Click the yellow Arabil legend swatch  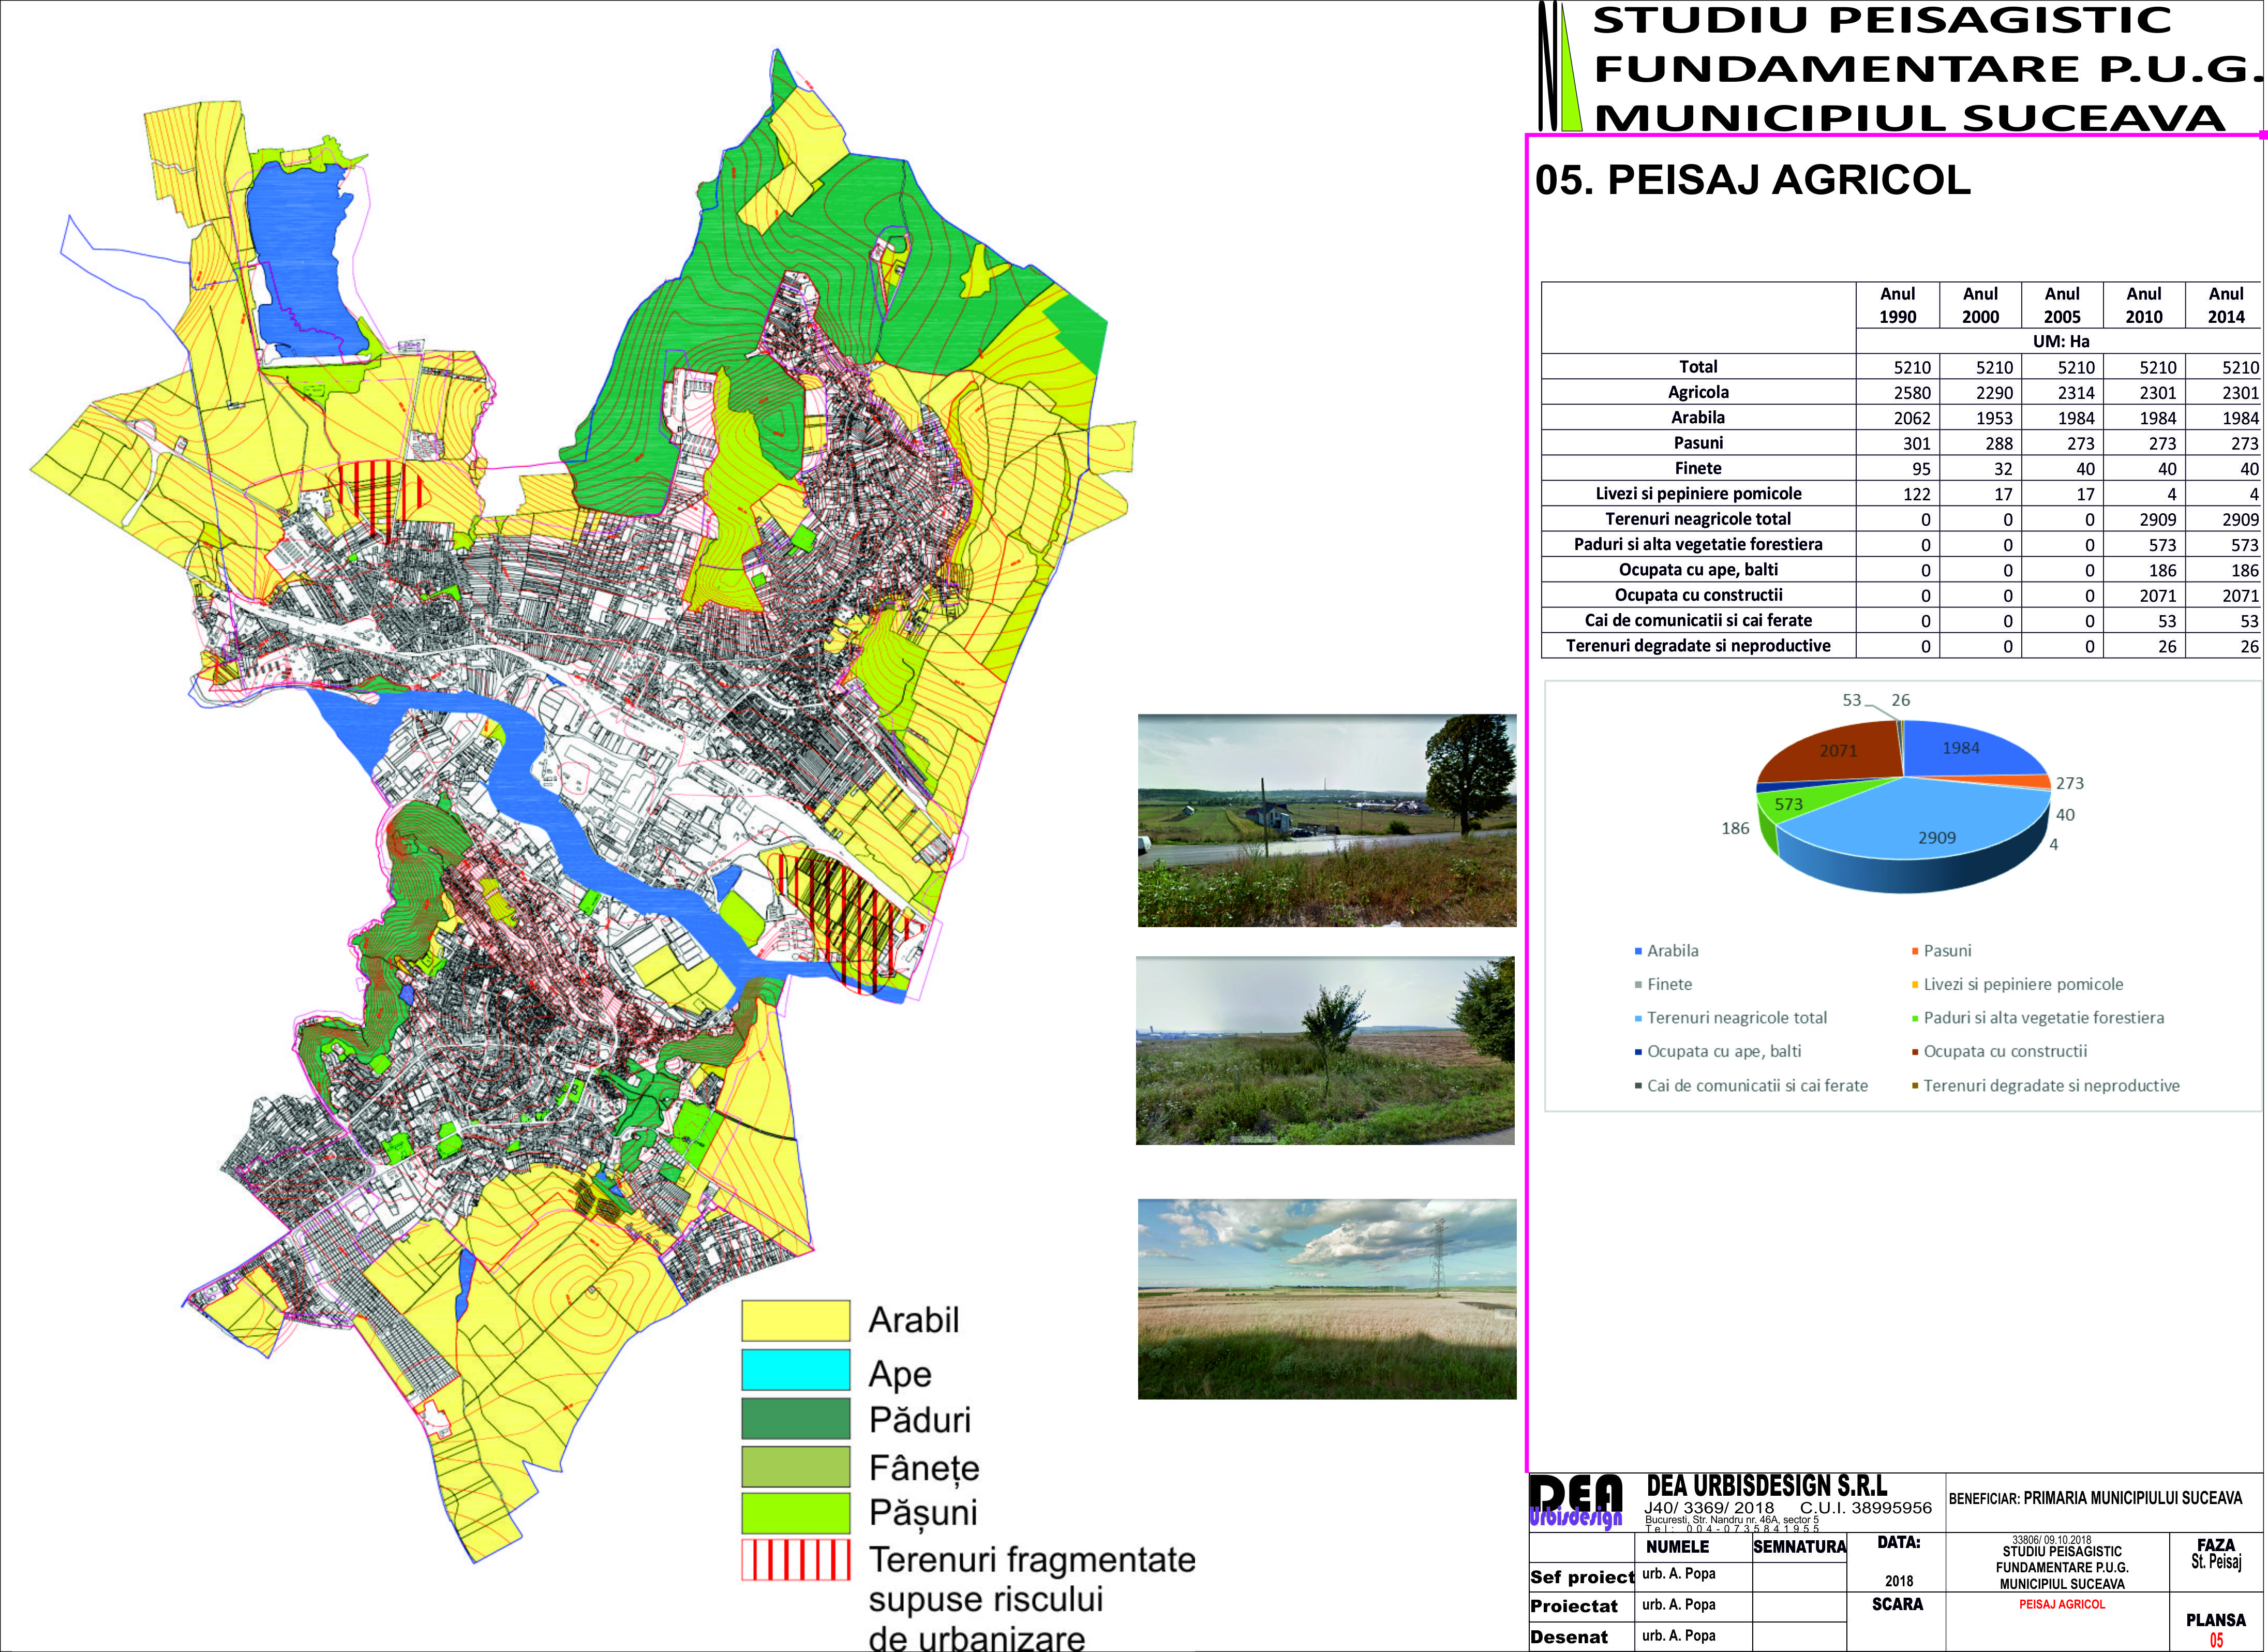pyautogui.click(x=795, y=1320)
